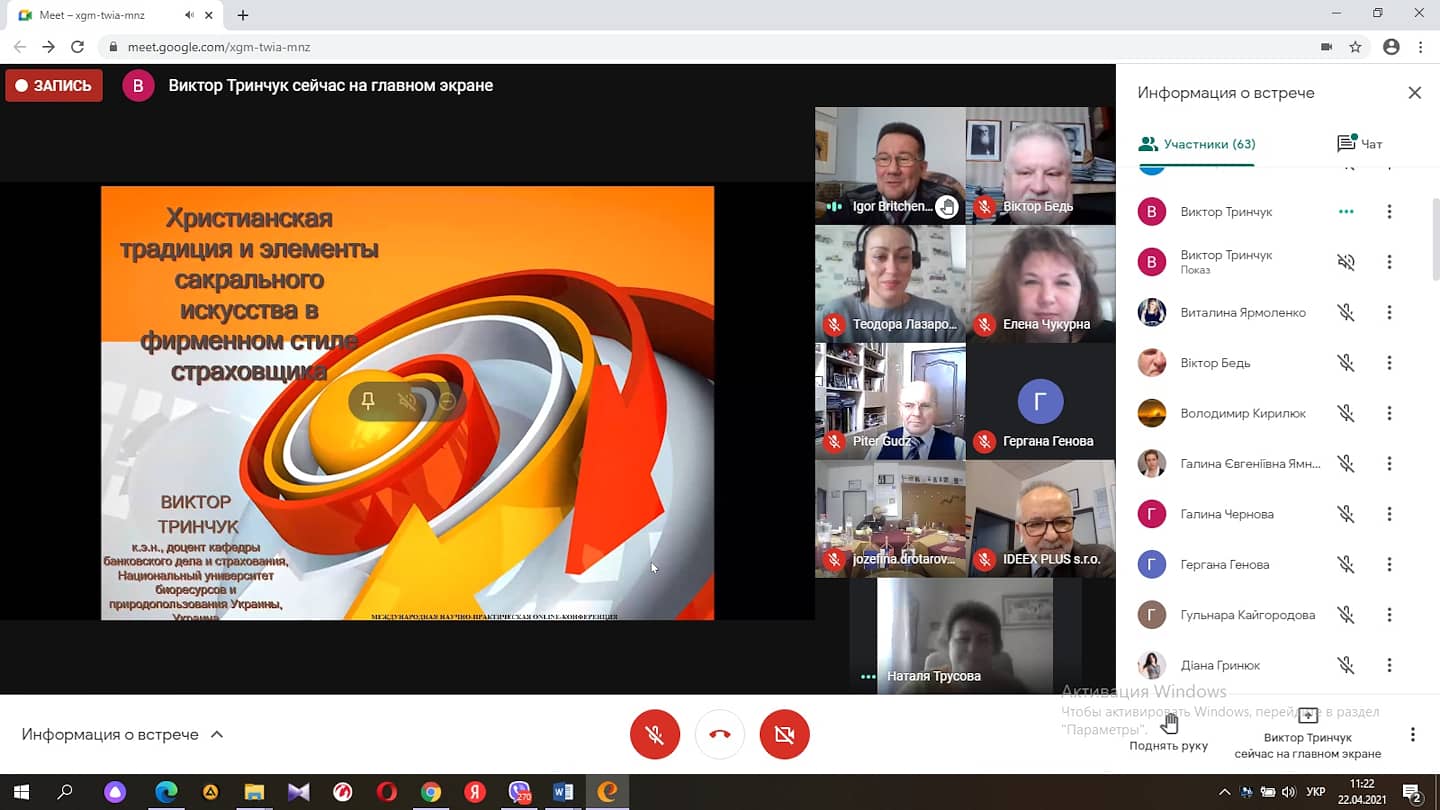The width and height of the screenshot is (1440, 810).
Task: Open more options for Галина Чернова
Action: pos(1389,514)
